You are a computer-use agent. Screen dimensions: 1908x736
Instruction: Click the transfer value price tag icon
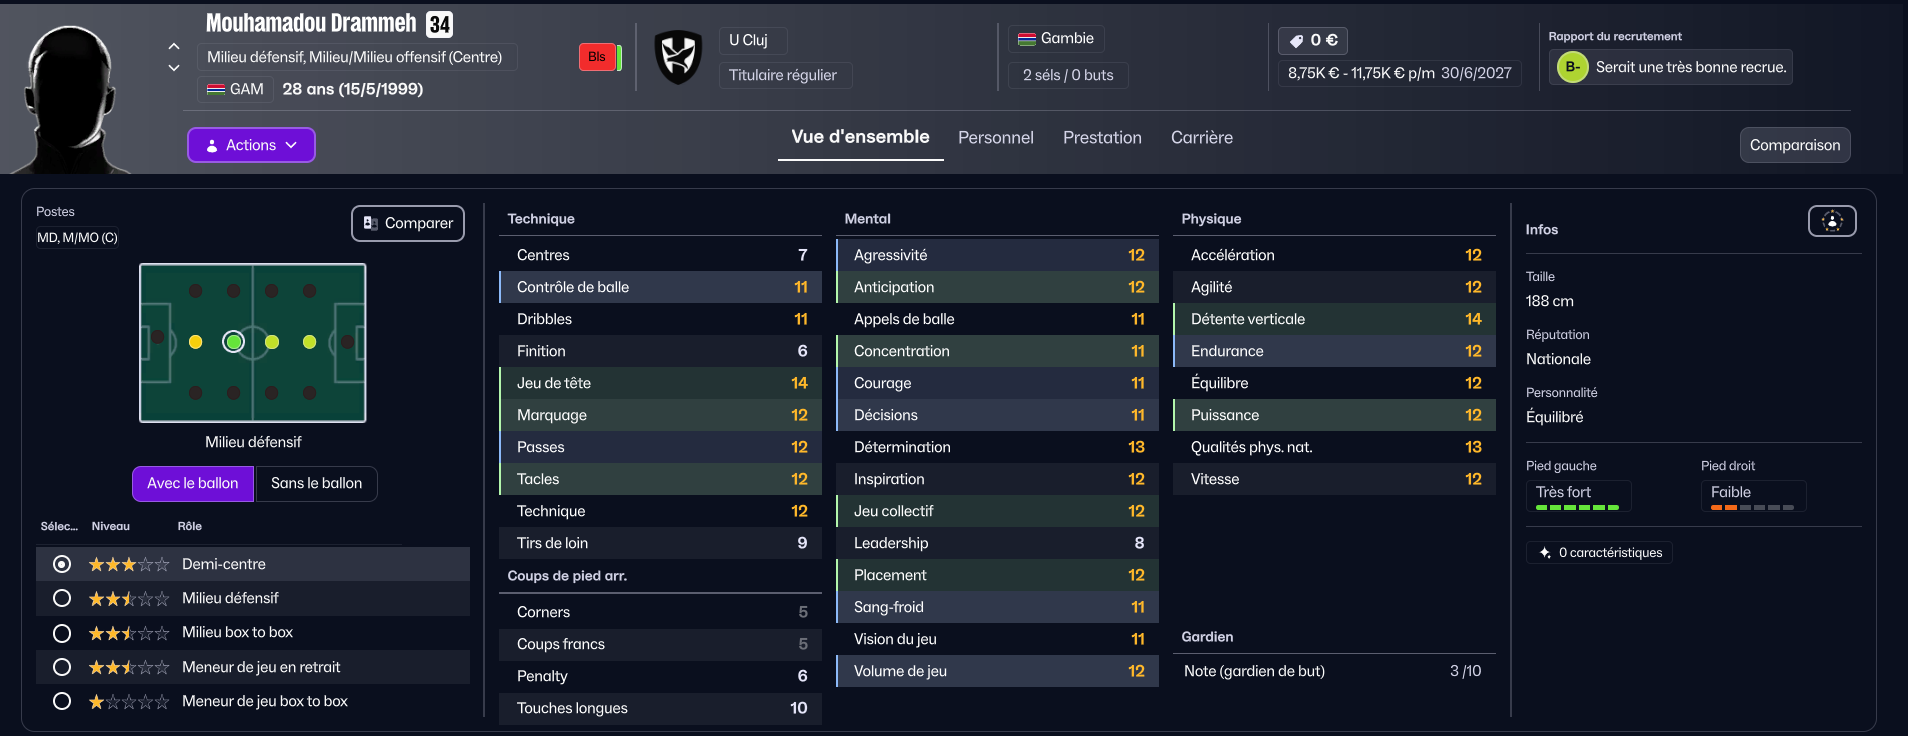1296,41
